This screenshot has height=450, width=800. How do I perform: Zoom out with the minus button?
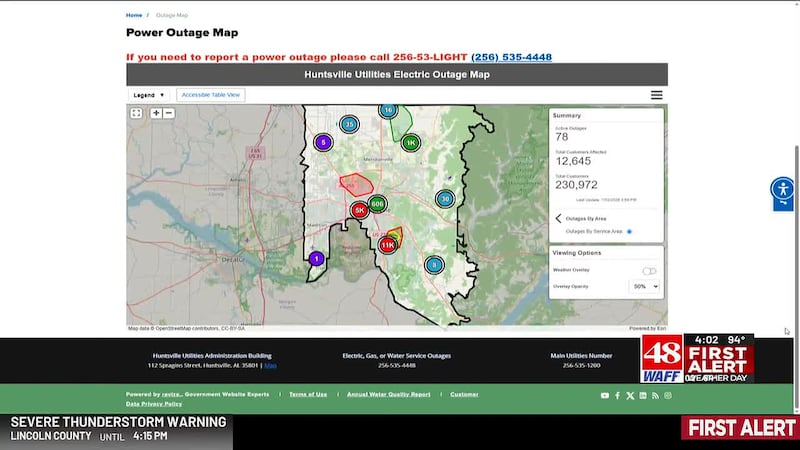[169, 113]
